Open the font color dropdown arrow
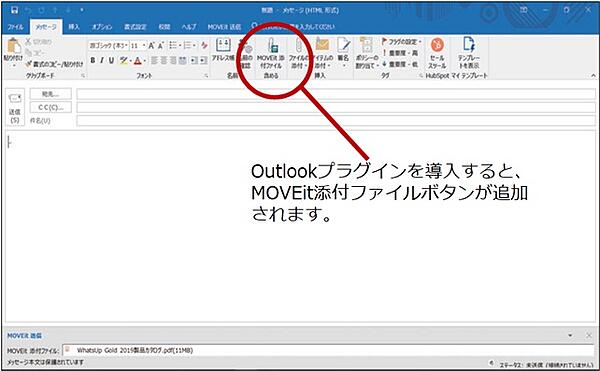 (144, 60)
